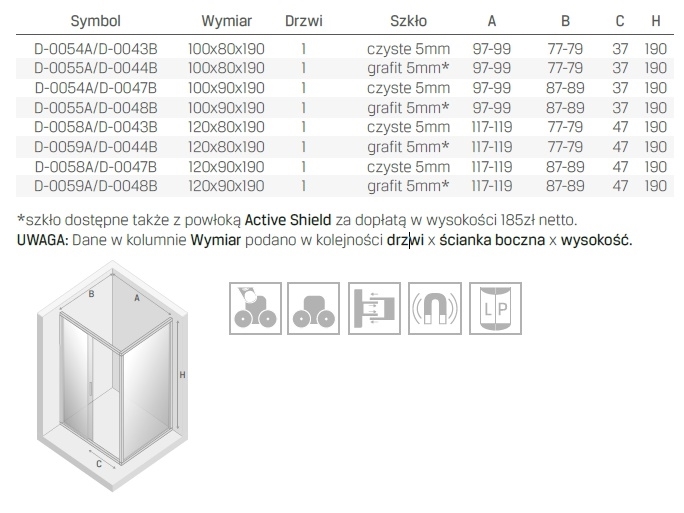Select symbol D-0054A/D-0047B
Screen dimensions: 684x513
click(96, 88)
